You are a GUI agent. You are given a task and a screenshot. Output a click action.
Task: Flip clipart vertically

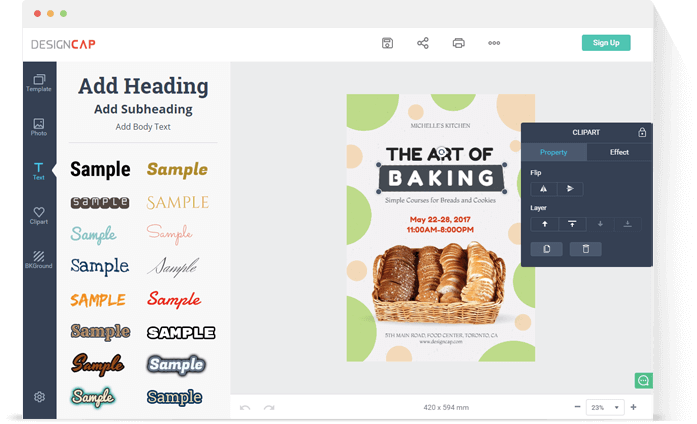pos(570,189)
